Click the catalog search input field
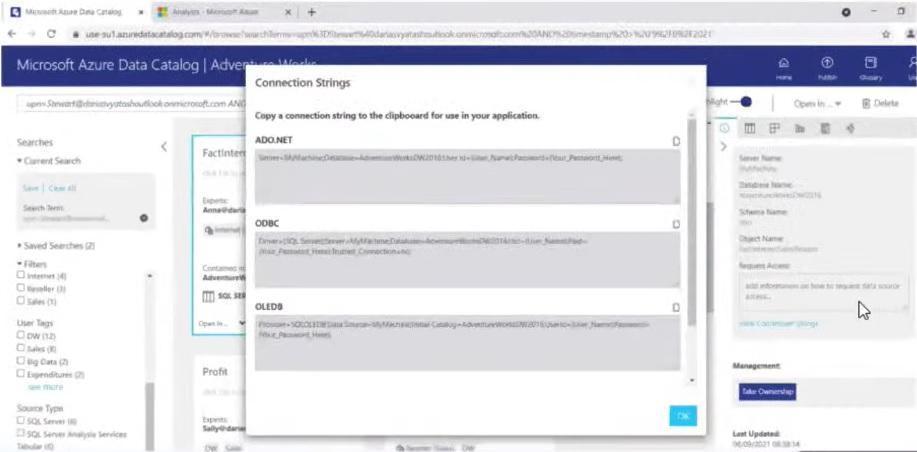Image resolution: width=917 pixels, height=452 pixels. 132,103
